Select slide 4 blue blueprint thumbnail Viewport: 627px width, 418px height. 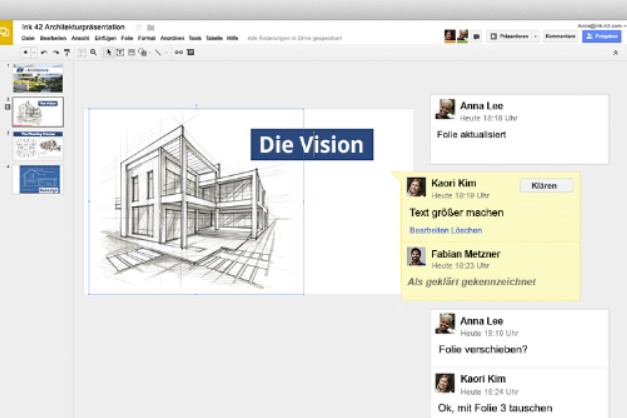[39, 180]
